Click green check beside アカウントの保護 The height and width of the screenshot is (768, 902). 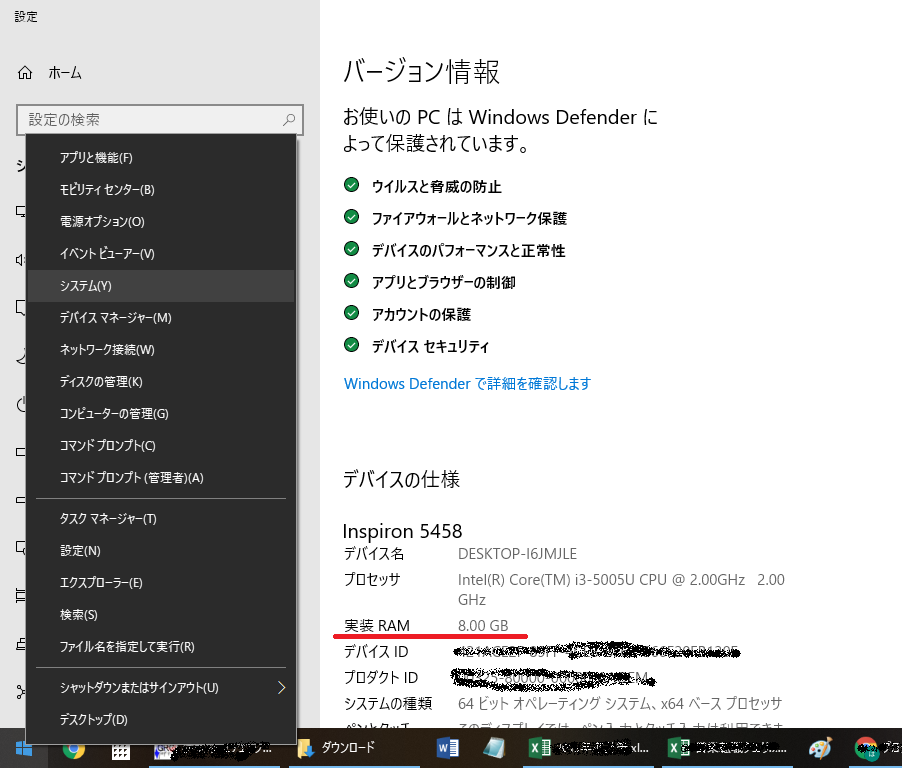(x=351, y=313)
